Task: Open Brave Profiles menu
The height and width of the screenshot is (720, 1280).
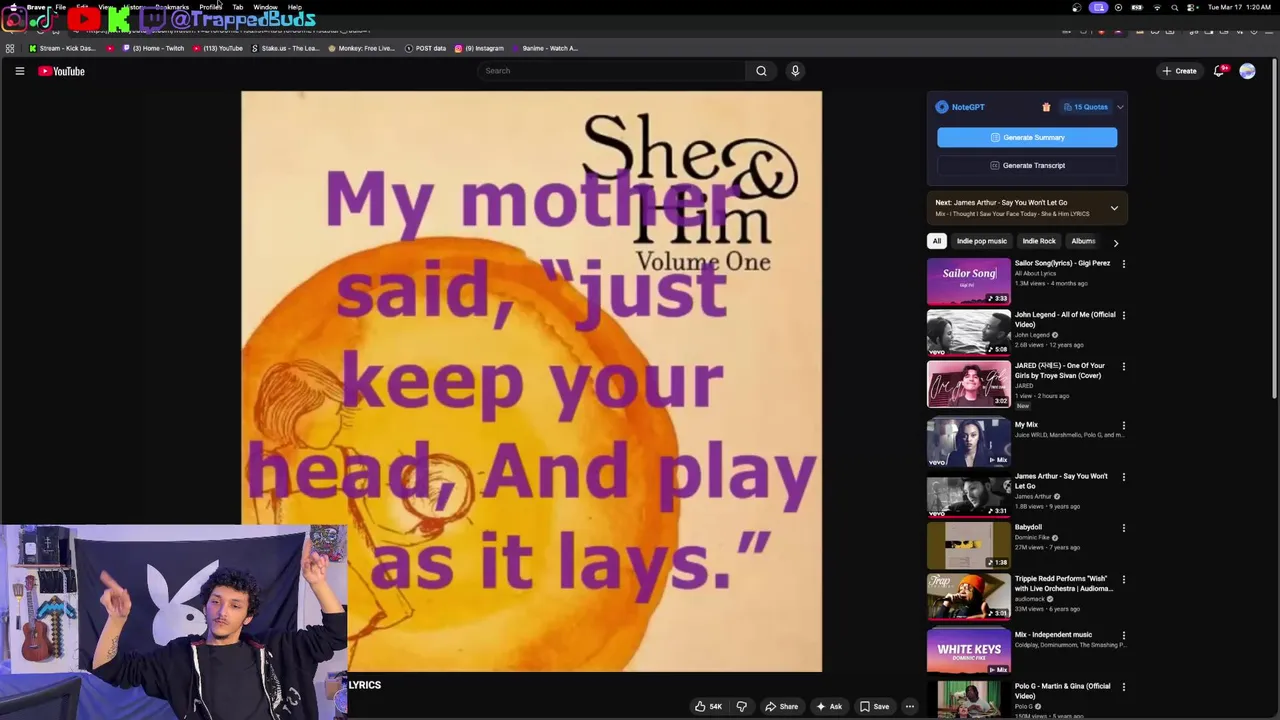Action: coord(210,7)
